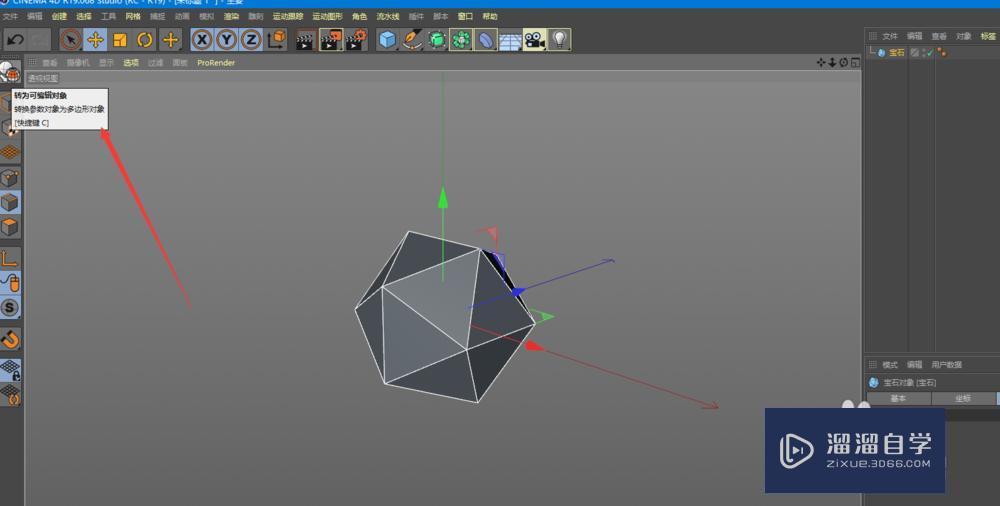Open the green generators subdivision icon

[437, 40]
